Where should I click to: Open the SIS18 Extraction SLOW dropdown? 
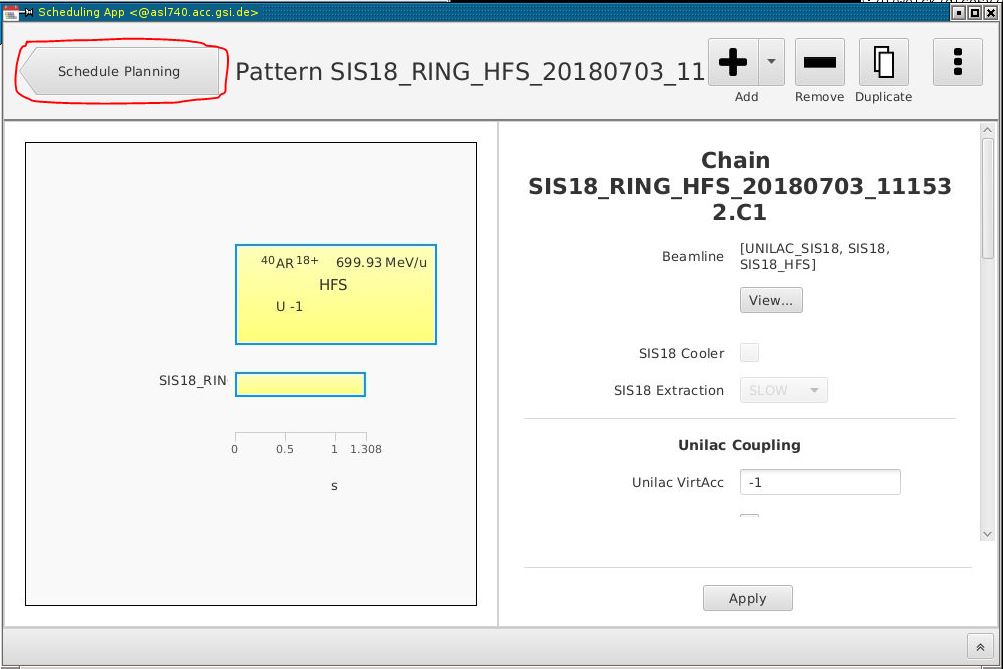[x=783, y=390]
